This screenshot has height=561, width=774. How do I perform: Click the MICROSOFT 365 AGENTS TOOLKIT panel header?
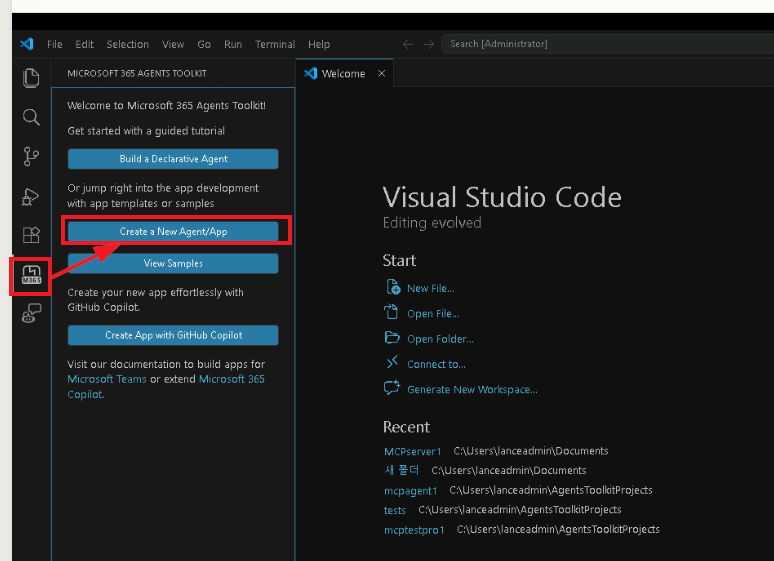pos(137,74)
